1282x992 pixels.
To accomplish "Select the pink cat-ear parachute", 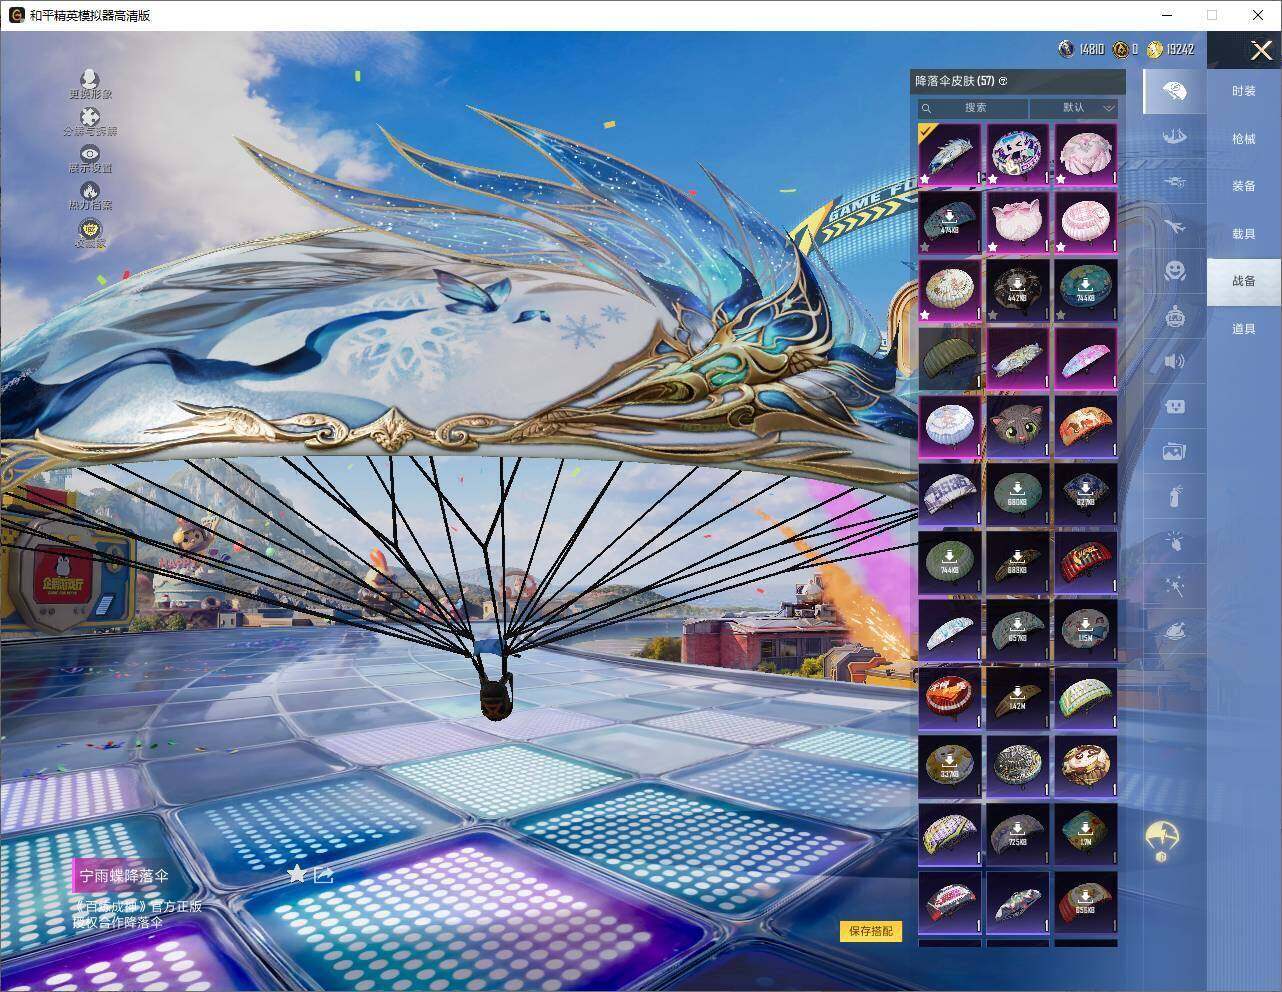I will click(x=1018, y=222).
